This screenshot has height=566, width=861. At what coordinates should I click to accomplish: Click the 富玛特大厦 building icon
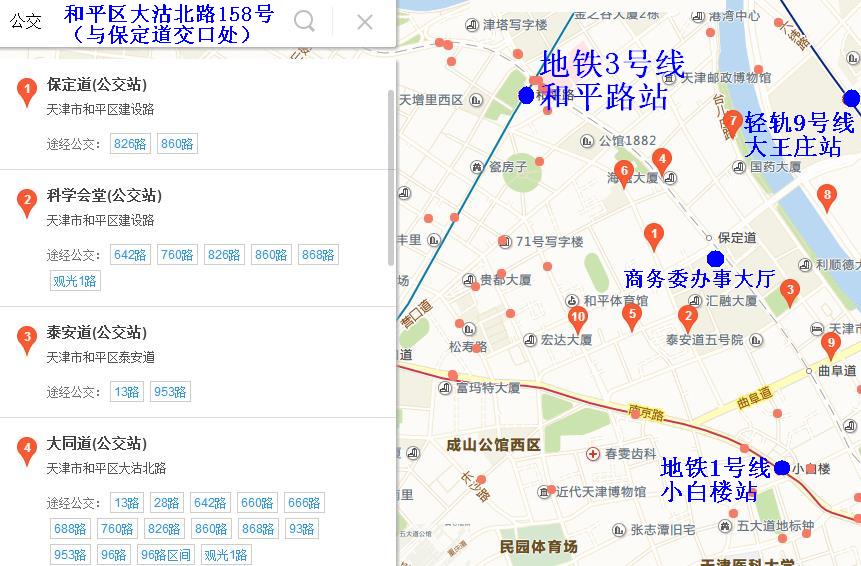(x=445, y=388)
